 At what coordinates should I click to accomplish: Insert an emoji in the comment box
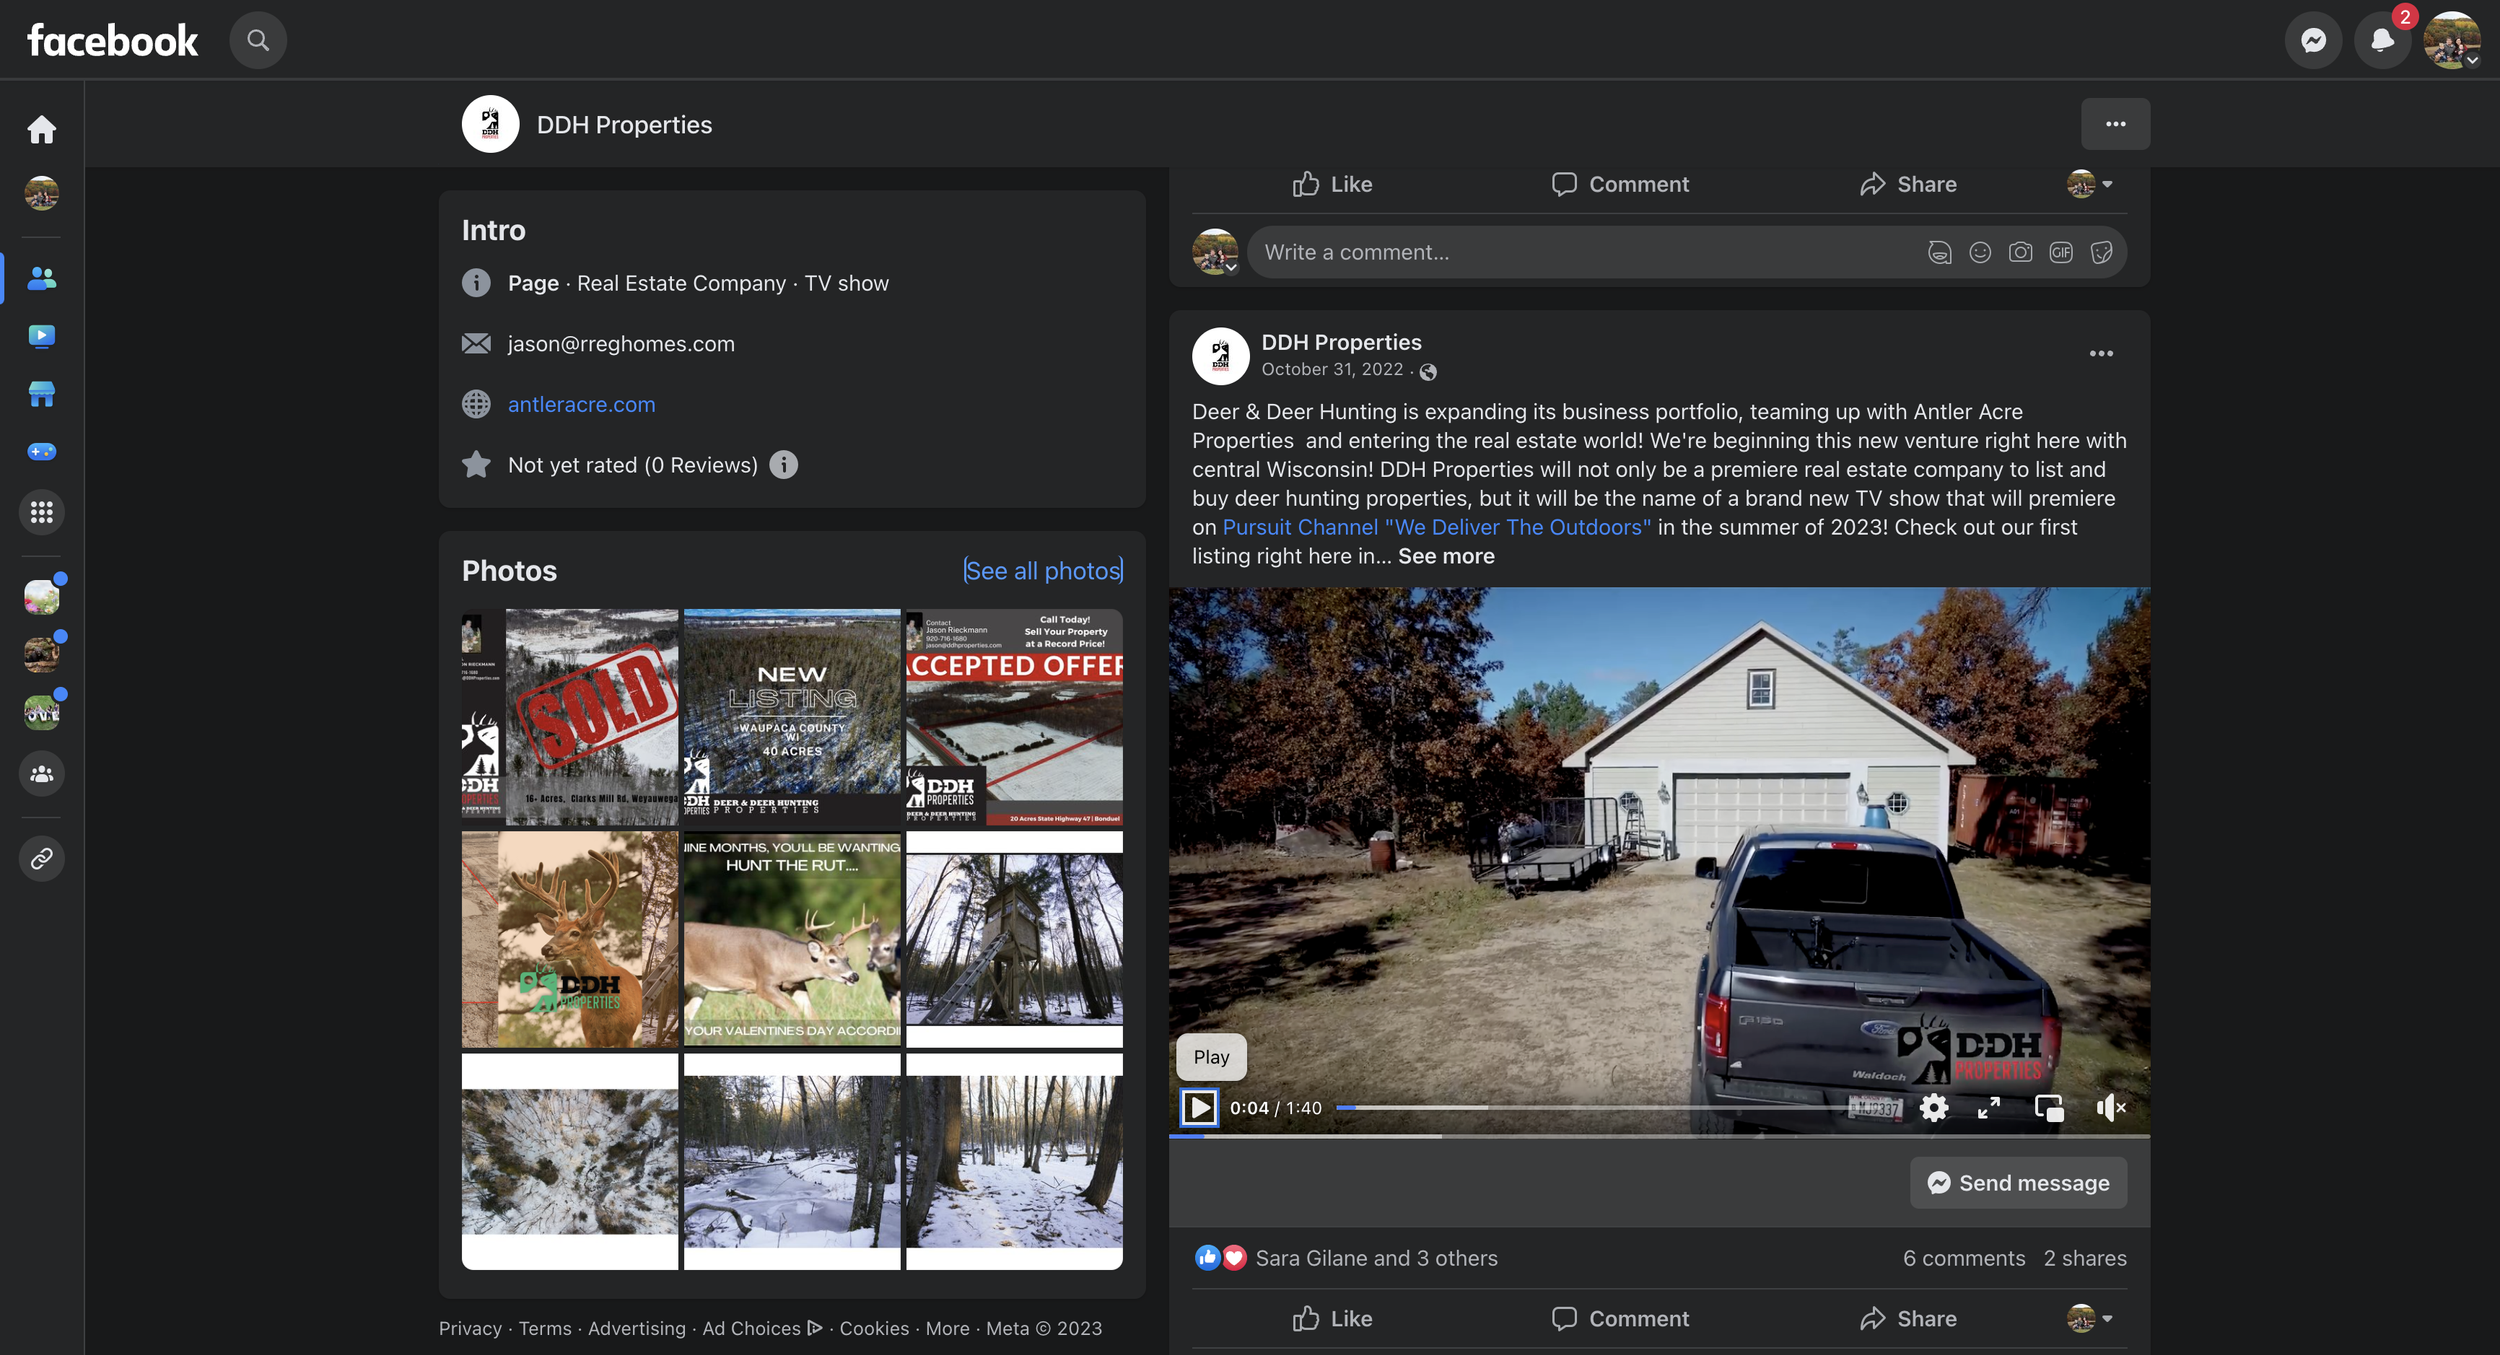tap(1979, 252)
